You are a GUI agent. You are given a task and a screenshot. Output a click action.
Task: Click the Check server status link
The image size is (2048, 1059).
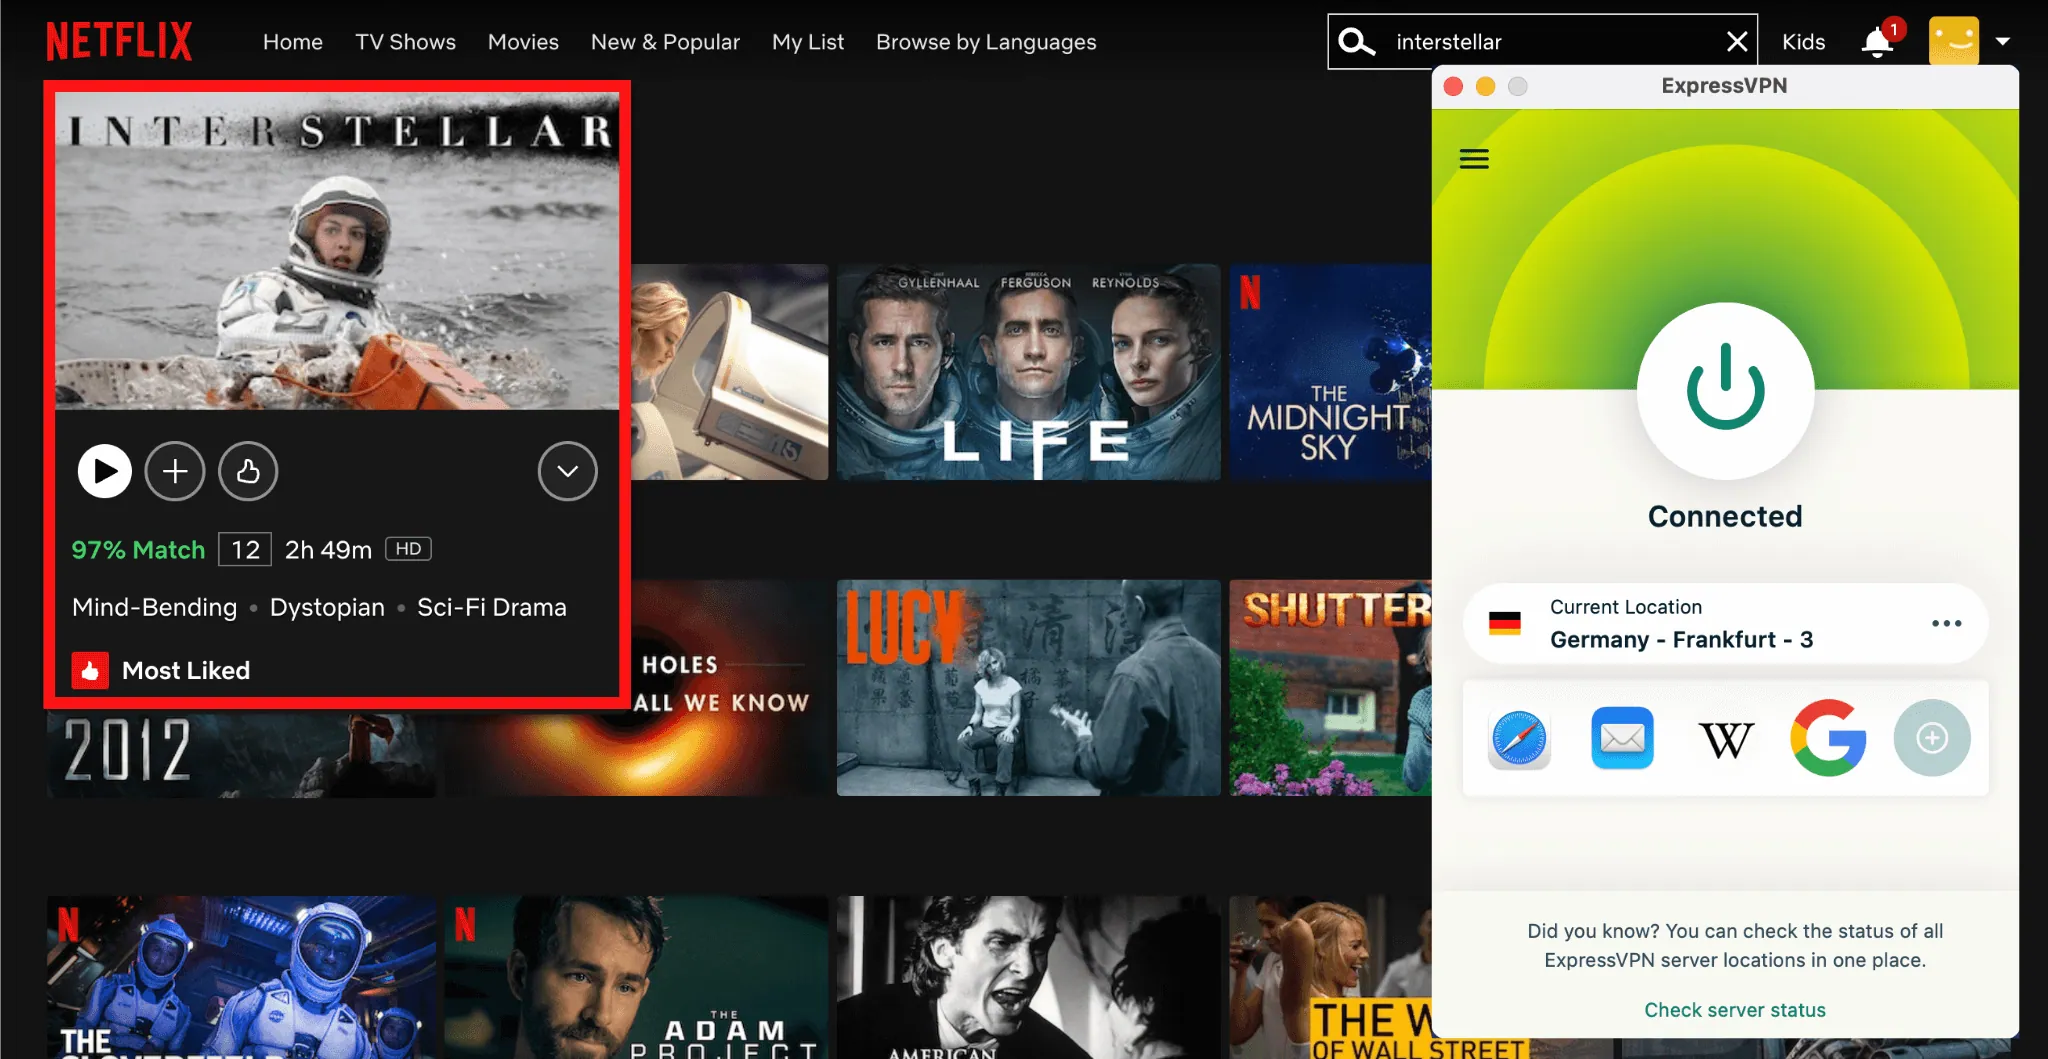(1735, 1010)
